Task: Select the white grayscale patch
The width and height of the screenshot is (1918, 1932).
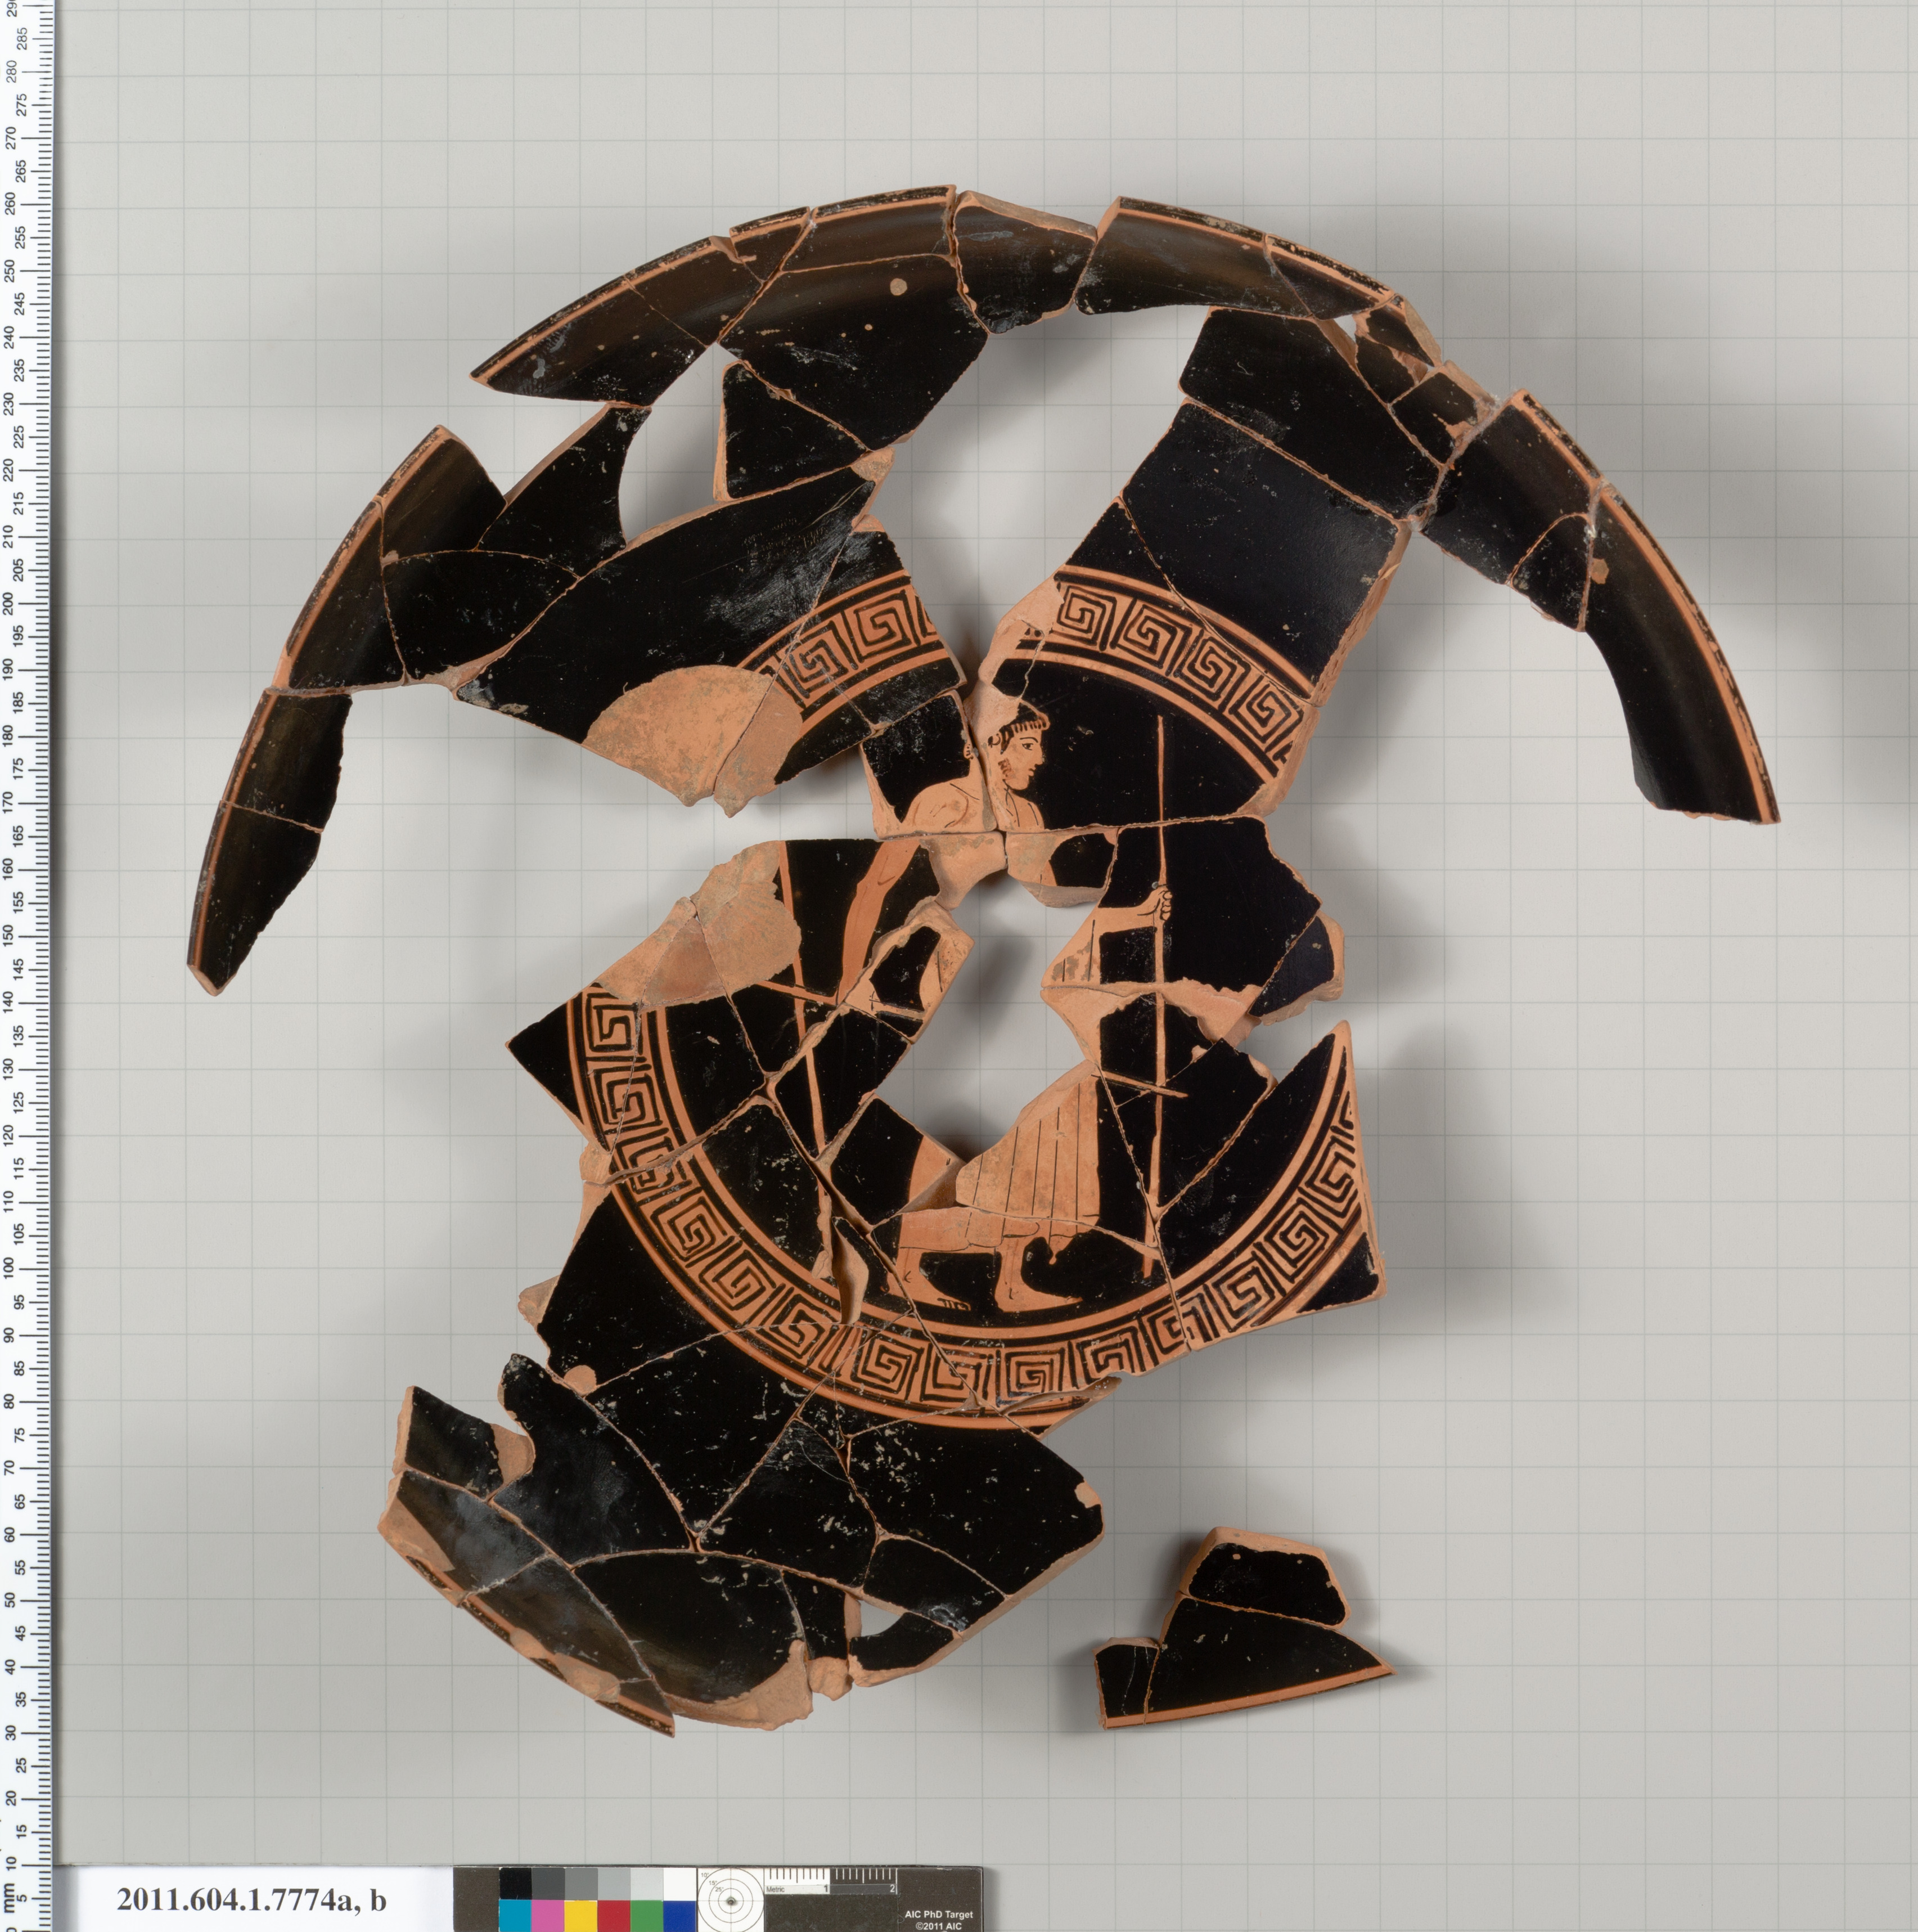Action: pos(680,1883)
